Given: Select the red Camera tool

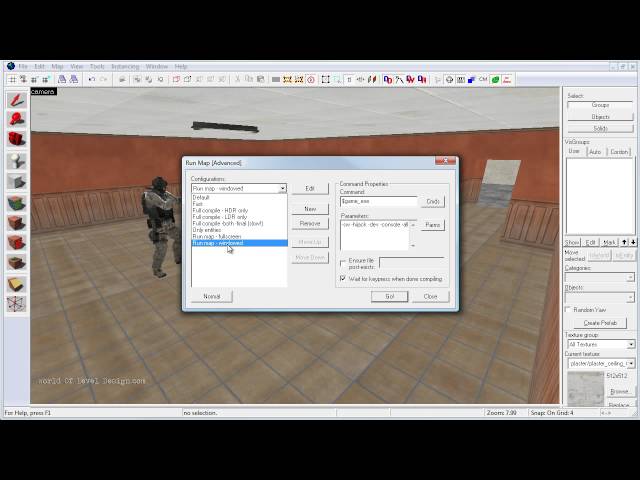Looking at the screenshot, I should 16,139.
